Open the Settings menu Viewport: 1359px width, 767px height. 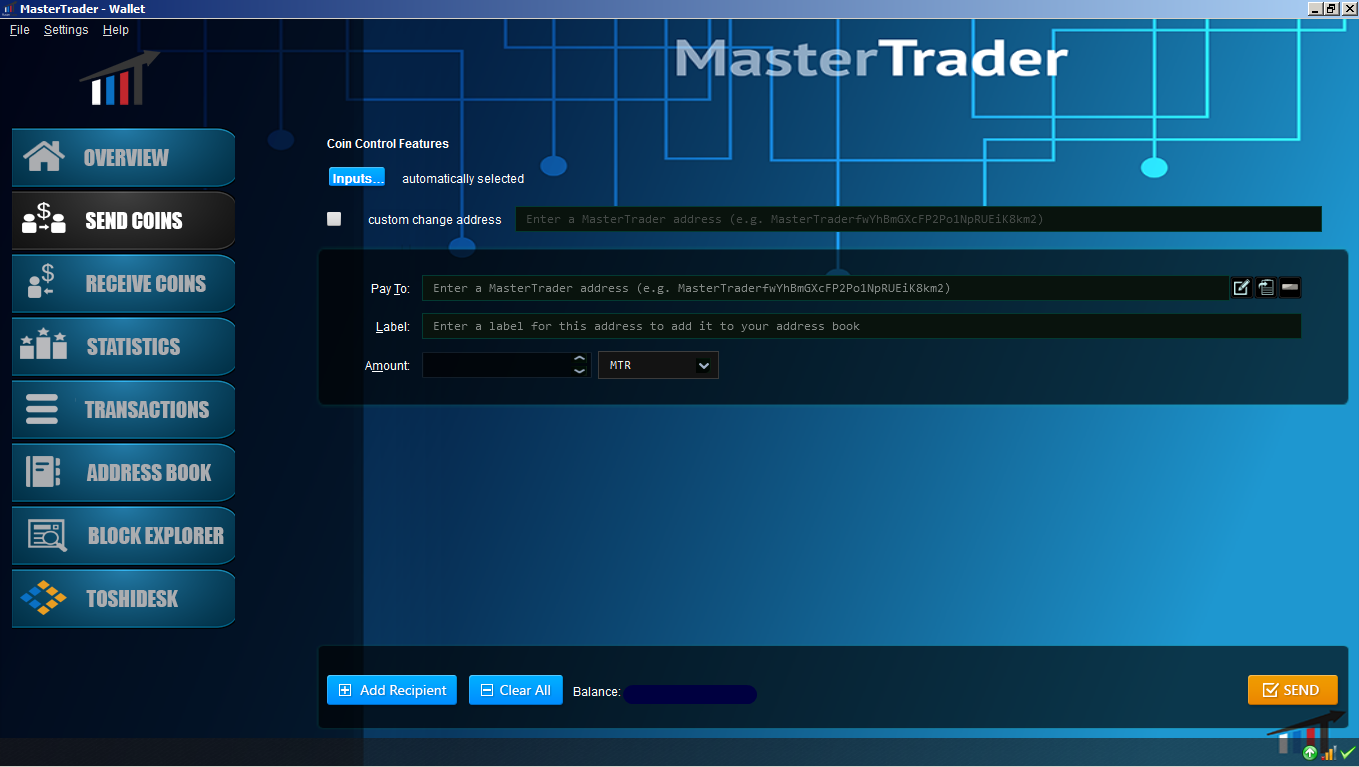[66, 30]
